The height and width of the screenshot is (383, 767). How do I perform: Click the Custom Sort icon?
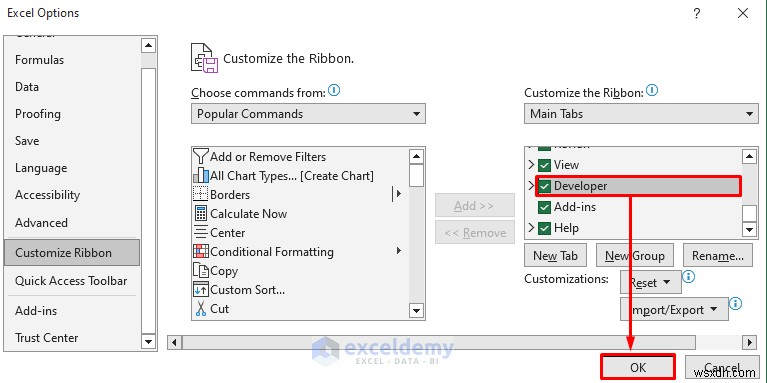[x=201, y=290]
